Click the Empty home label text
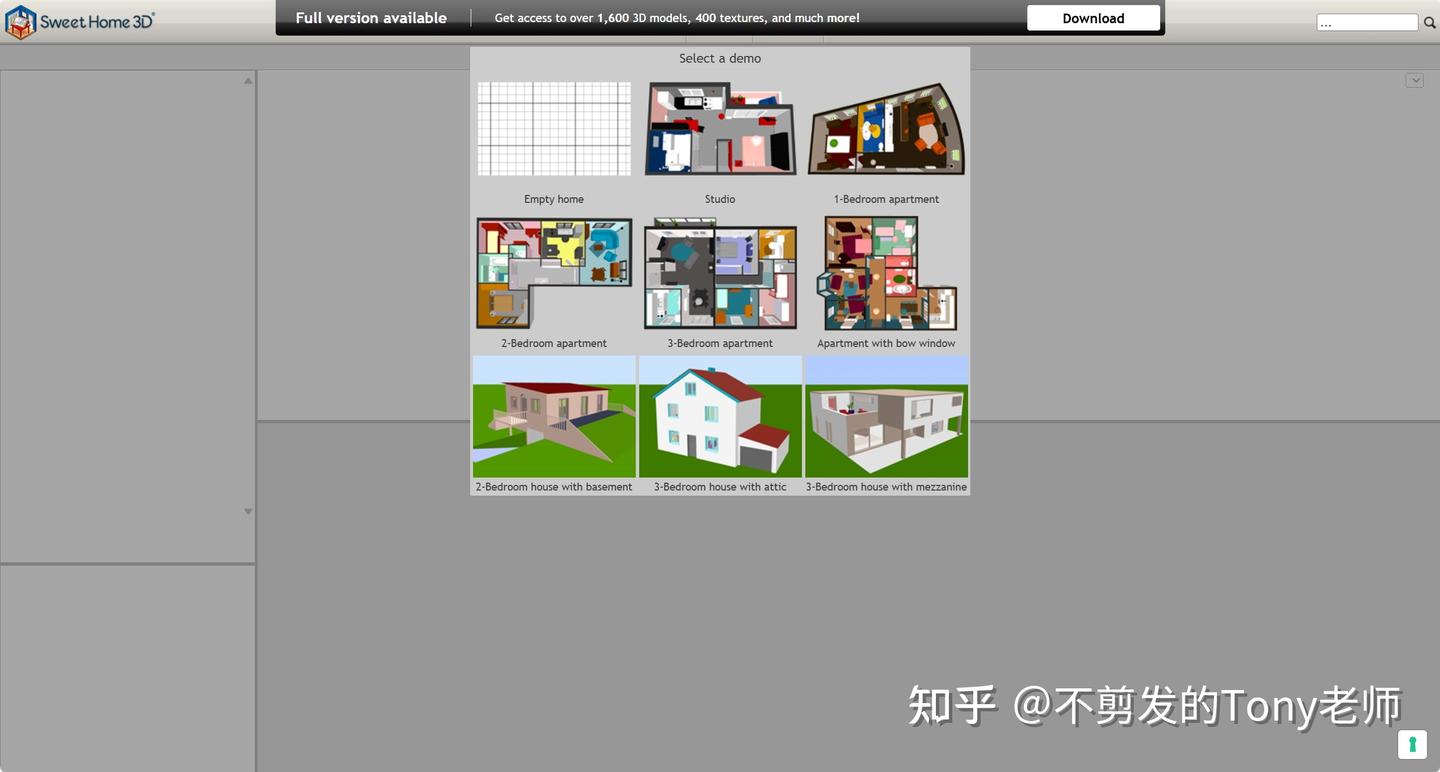The image size is (1440, 772). tap(553, 198)
